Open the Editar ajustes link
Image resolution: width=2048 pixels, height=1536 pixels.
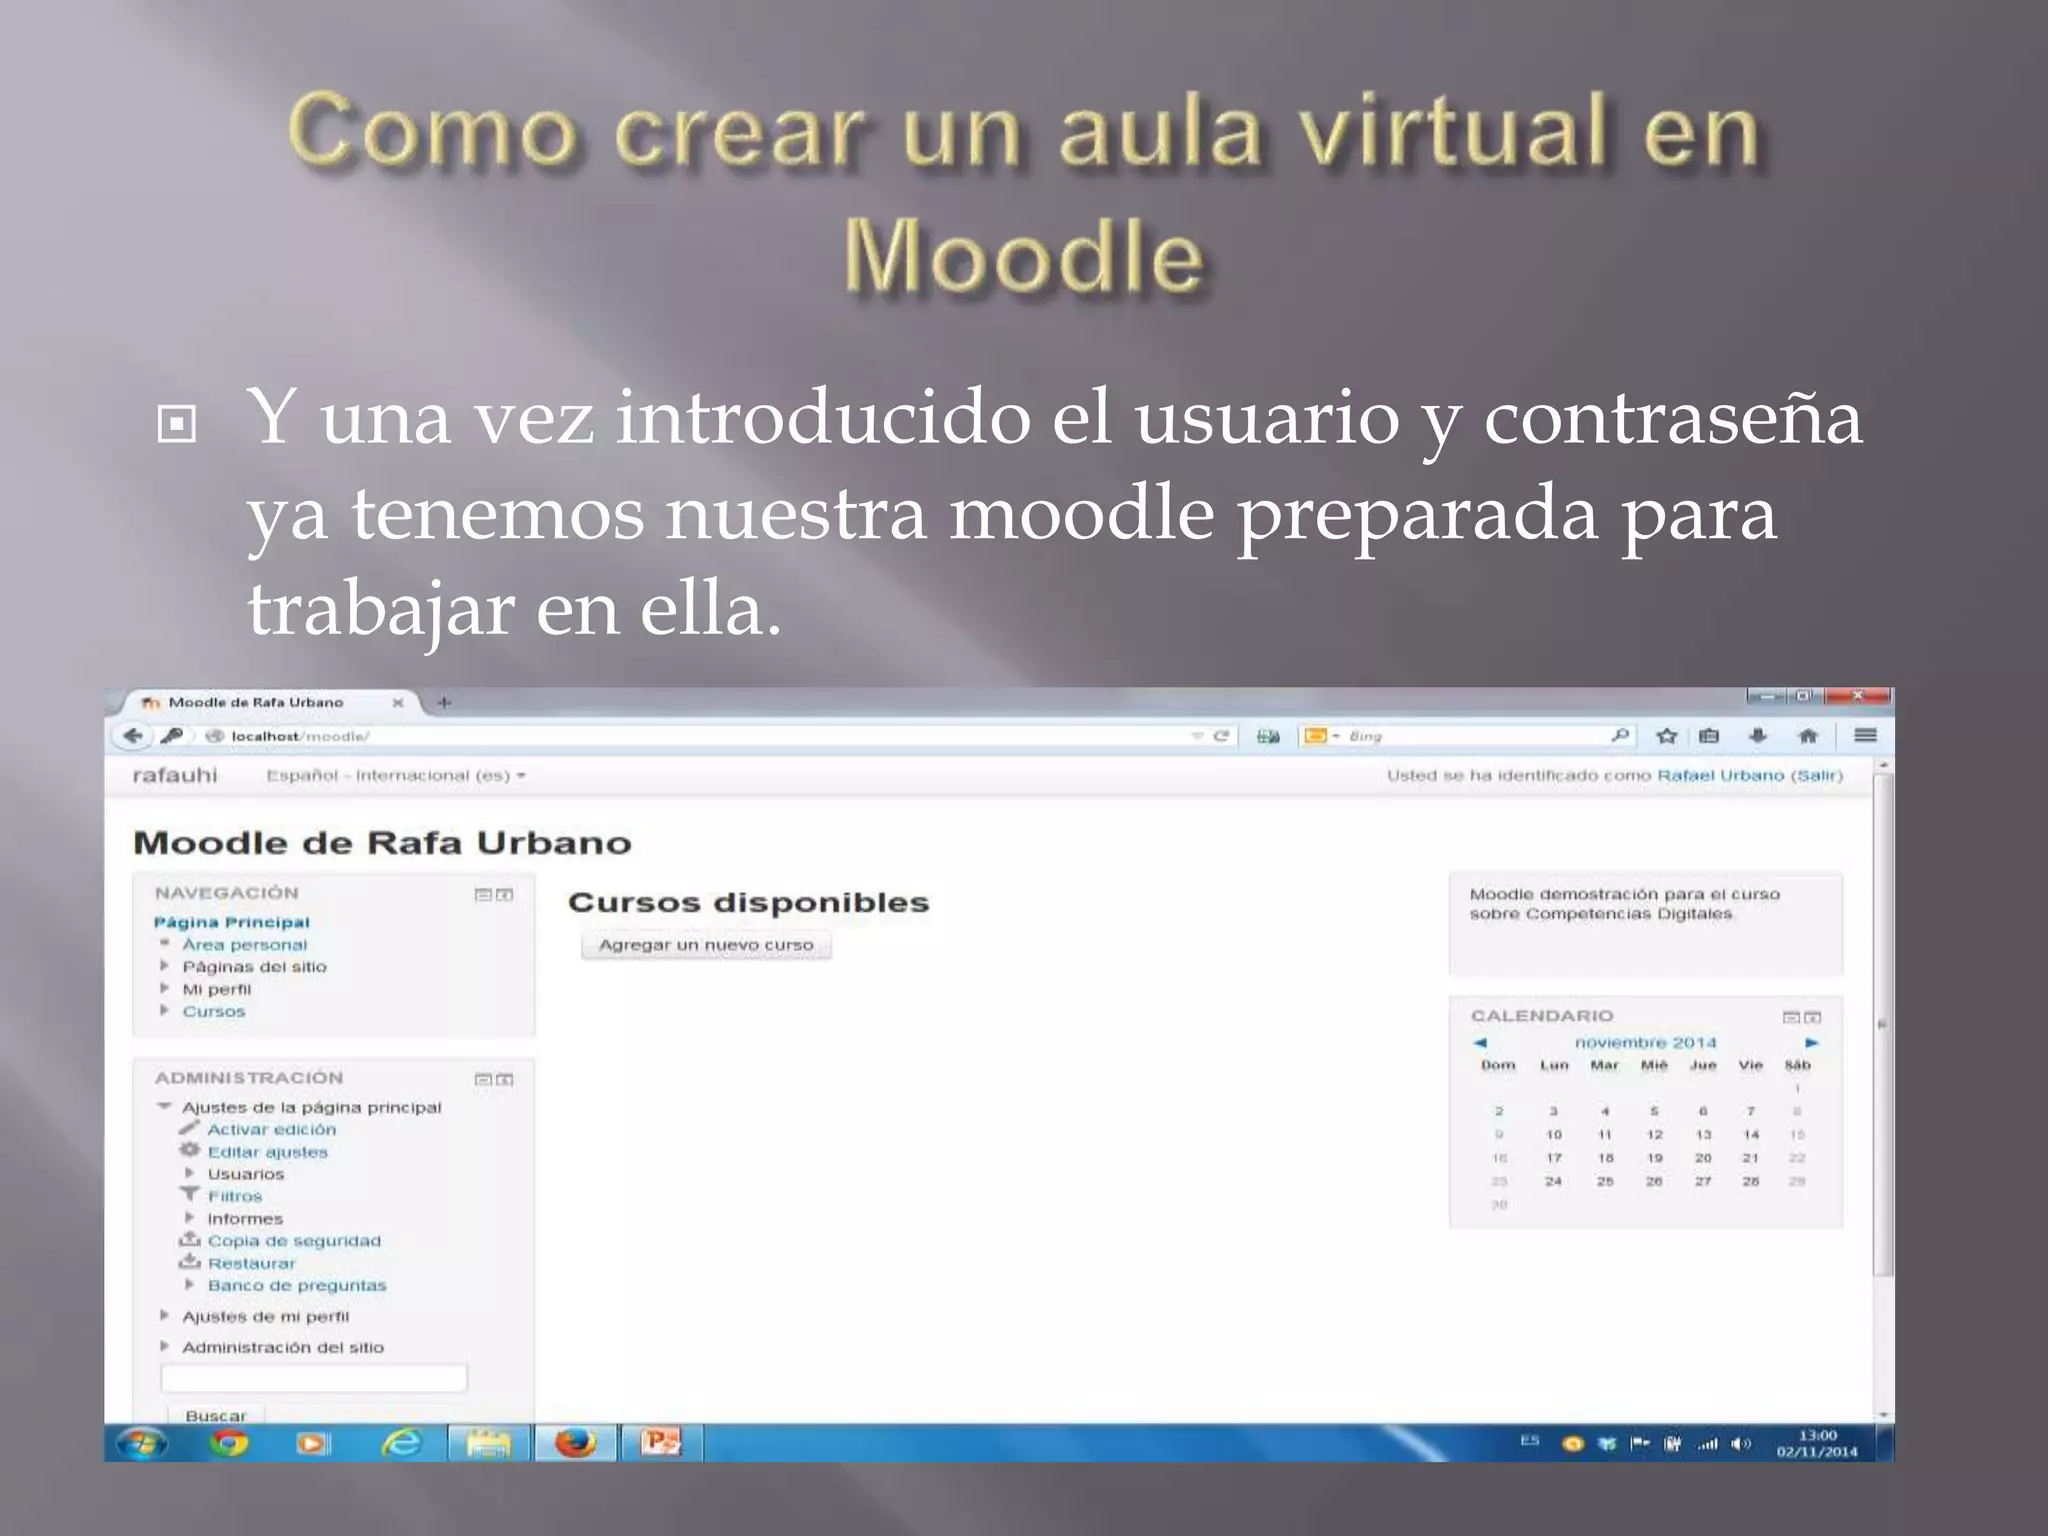pos(268,1152)
